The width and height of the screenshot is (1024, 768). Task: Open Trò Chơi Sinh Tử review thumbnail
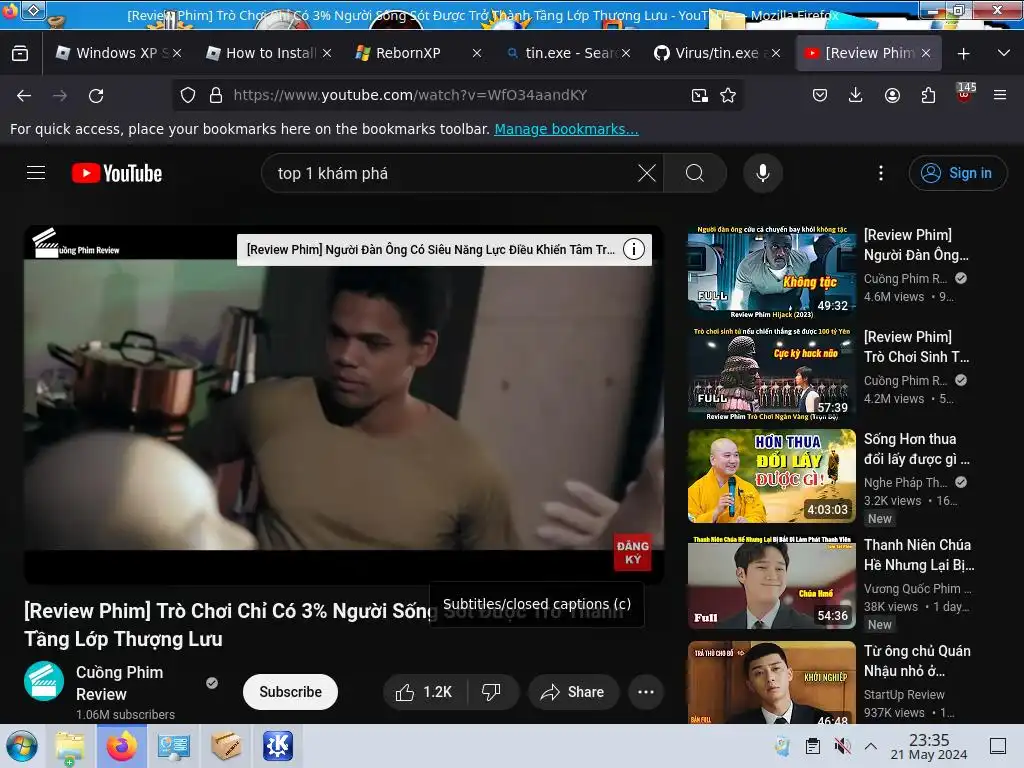(771, 374)
